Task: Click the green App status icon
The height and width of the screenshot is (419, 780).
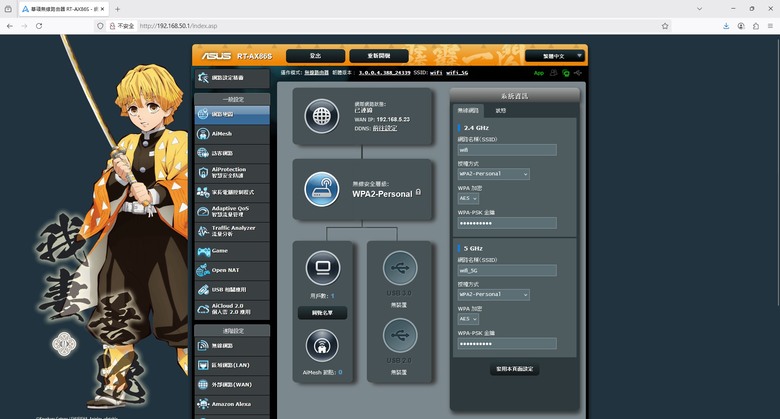Action: point(539,73)
